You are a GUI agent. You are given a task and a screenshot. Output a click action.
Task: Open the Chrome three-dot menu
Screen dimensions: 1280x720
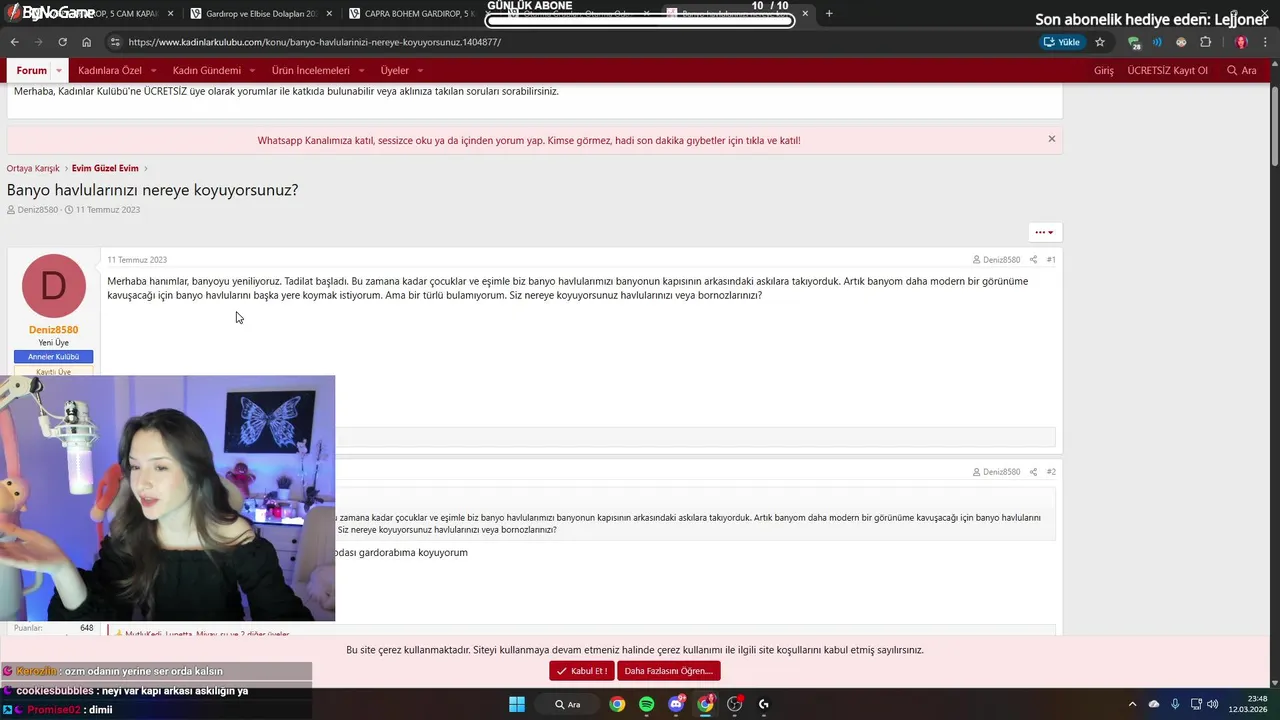(x=1265, y=42)
